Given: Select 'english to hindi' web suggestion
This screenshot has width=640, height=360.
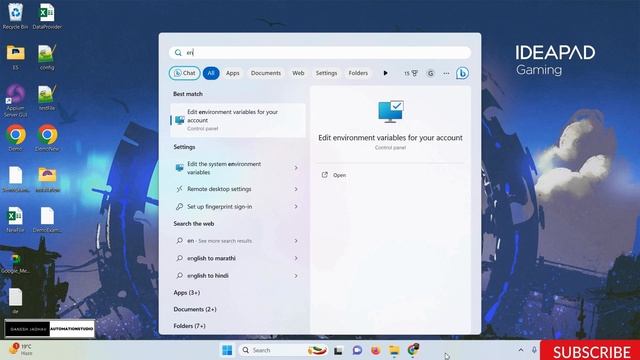Looking at the screenshot, I should coord(230,276).
